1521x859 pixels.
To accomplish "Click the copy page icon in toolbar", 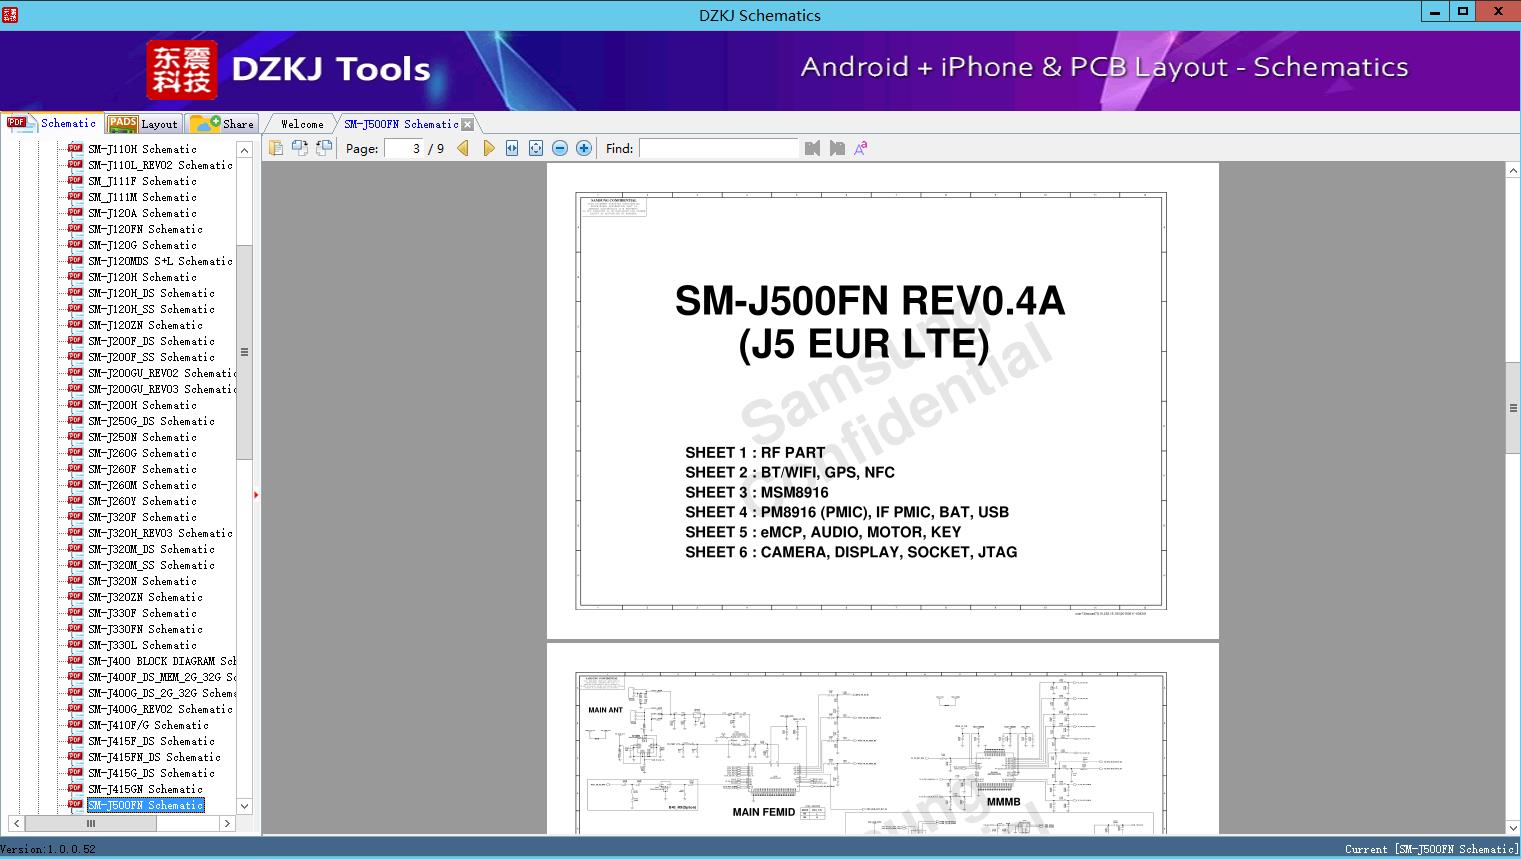I will pos(276,148).
